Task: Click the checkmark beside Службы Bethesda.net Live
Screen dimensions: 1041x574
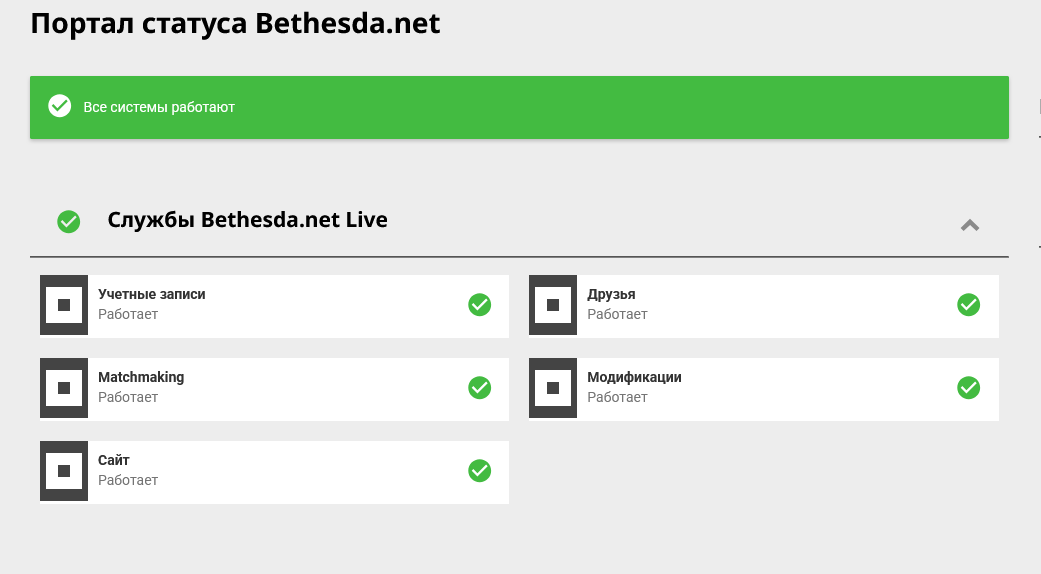Action: pyautogui.click(x=69, y=221)
